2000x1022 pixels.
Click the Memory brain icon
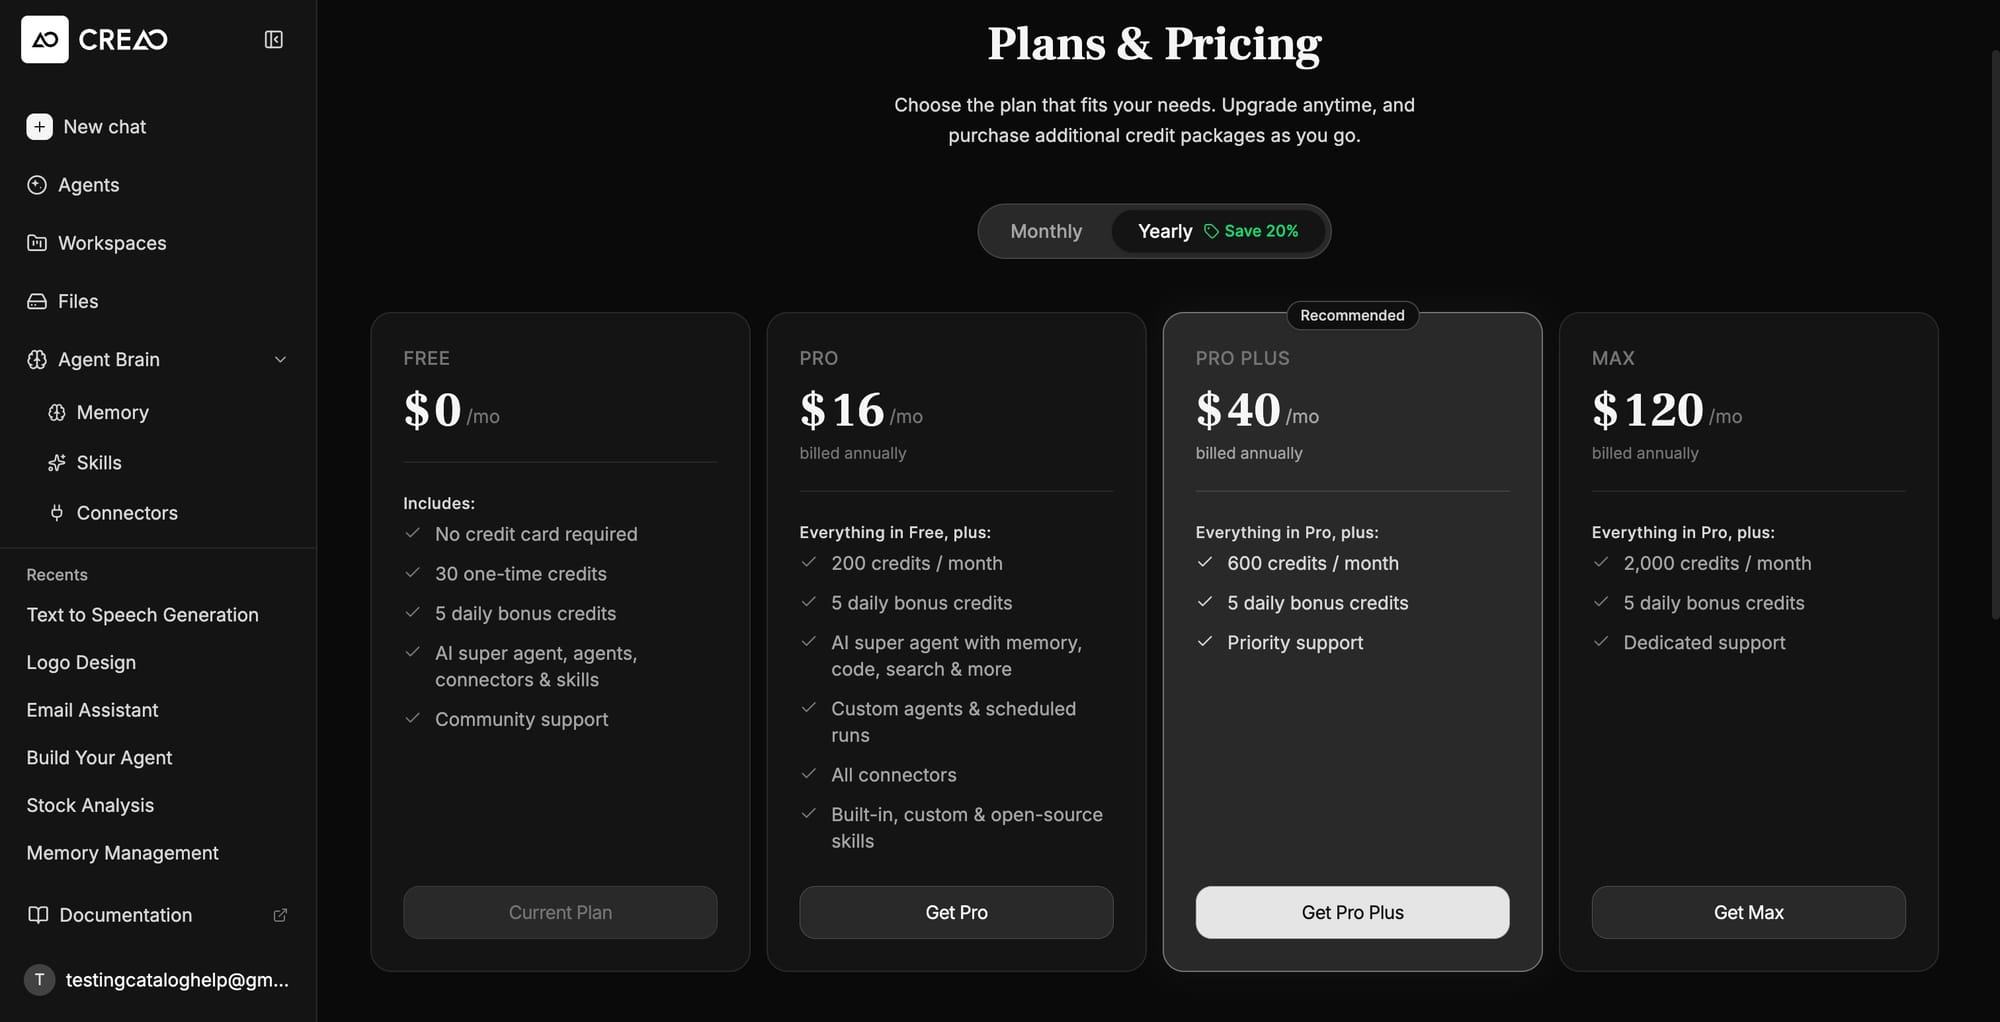pyautogui.click(x=57, y=413)
